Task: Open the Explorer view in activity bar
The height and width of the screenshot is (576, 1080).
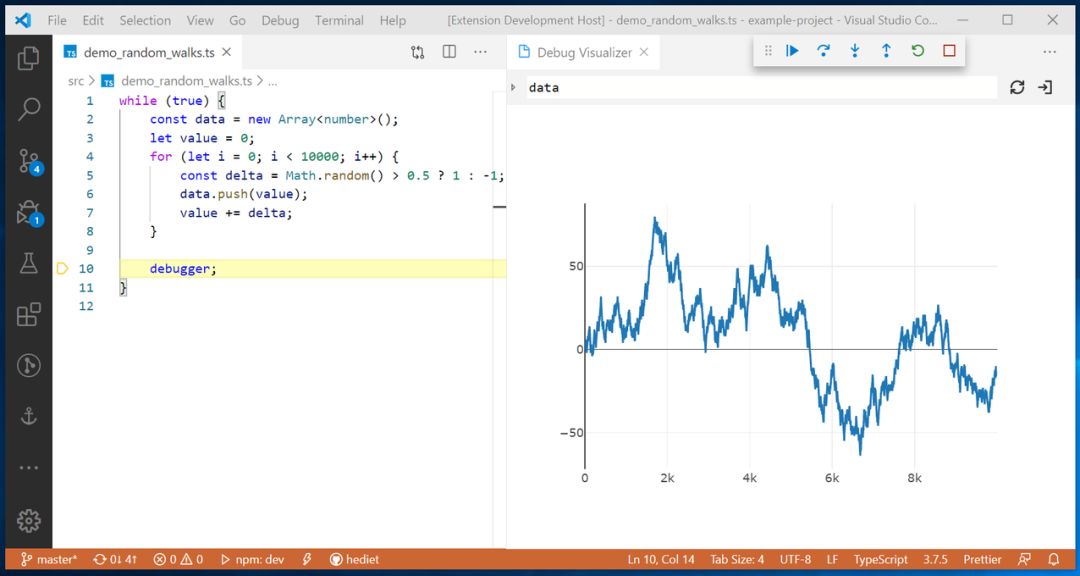Action: (x=28, y=58)
